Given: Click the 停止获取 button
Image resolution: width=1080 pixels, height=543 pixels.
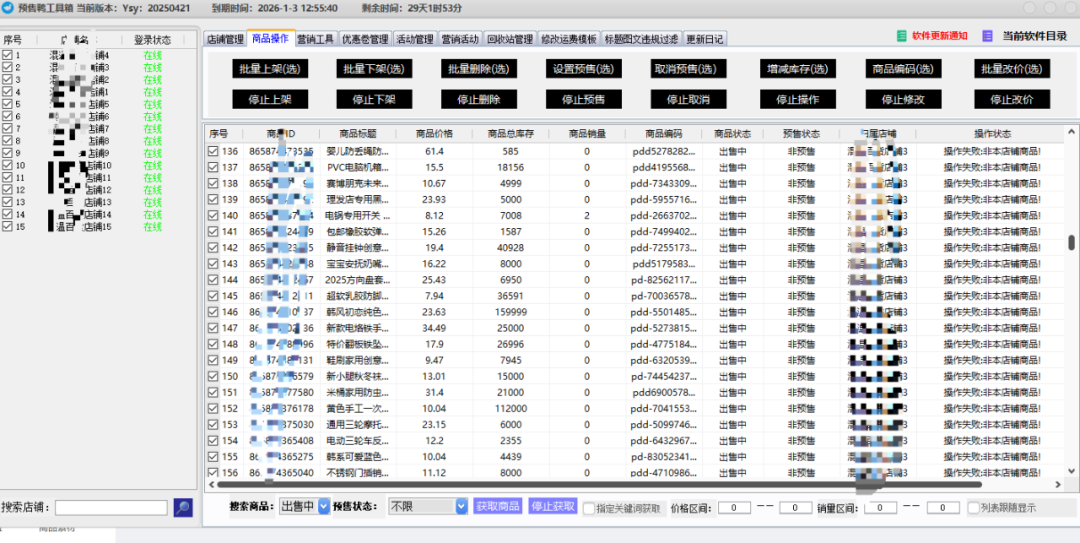Looking at the screenshot, I should [553, 506].
